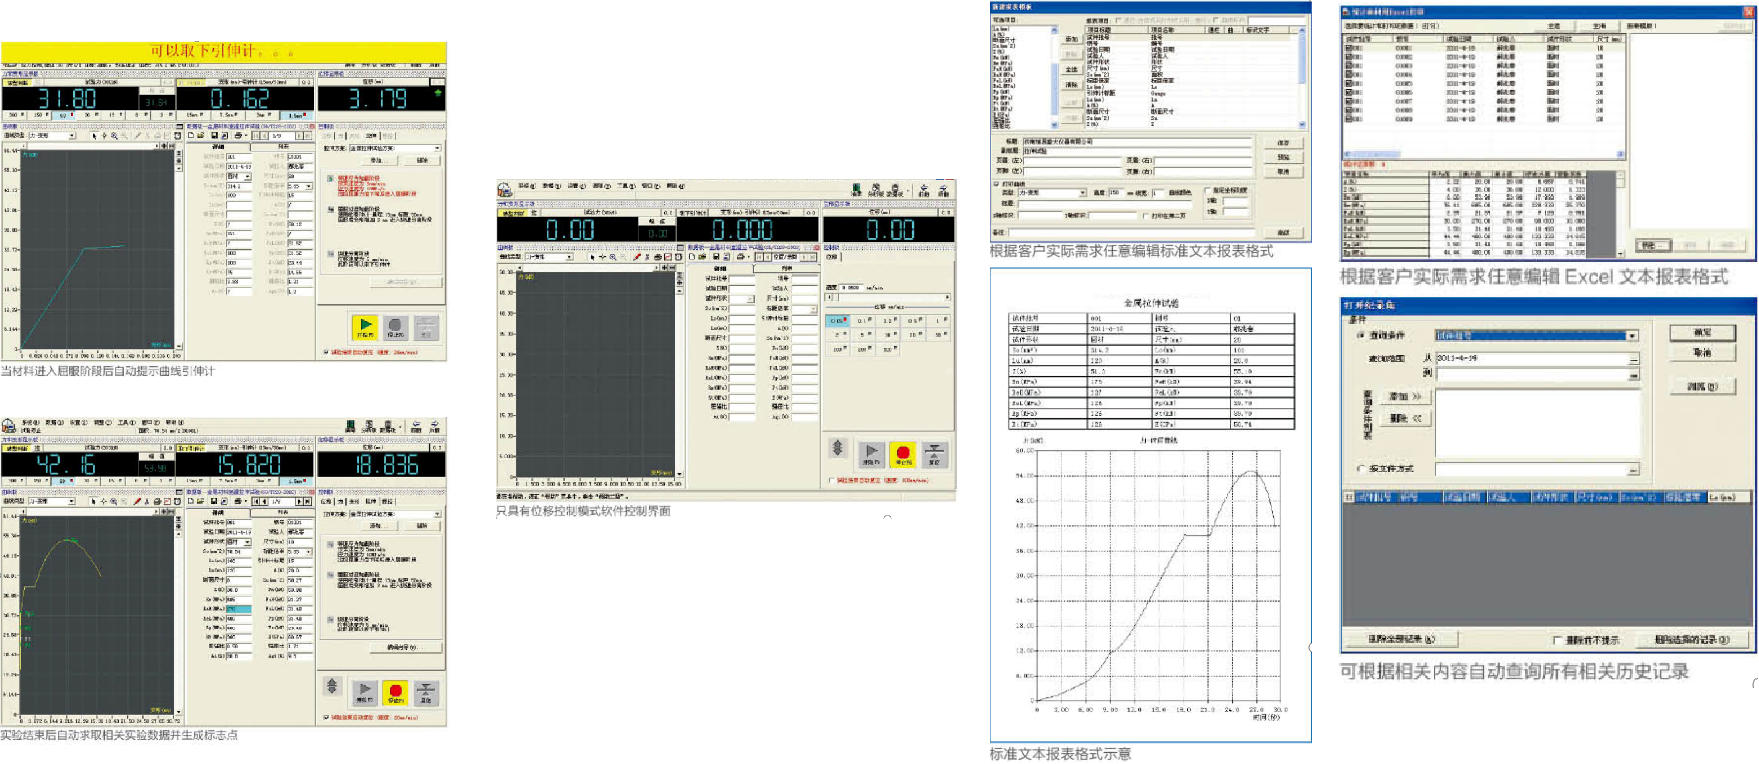Click 确定 in the record query dialog

coord(1702,332)
